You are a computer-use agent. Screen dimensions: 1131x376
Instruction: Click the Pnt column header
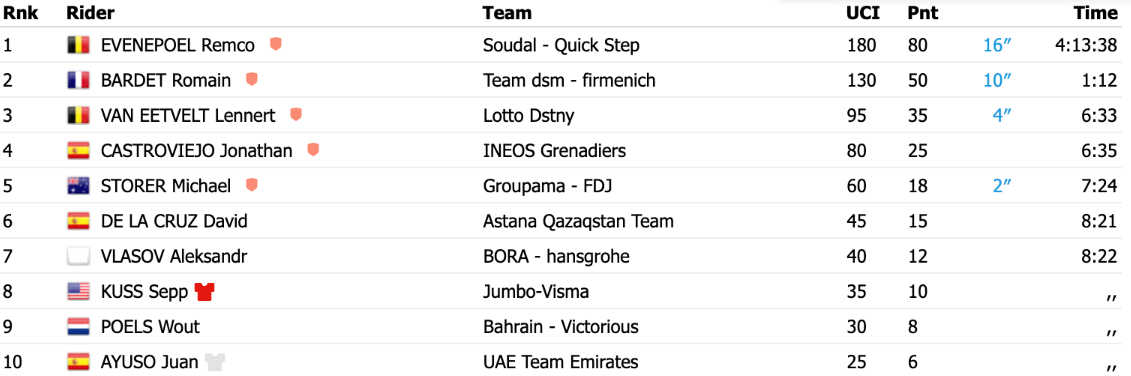point(922,13)
